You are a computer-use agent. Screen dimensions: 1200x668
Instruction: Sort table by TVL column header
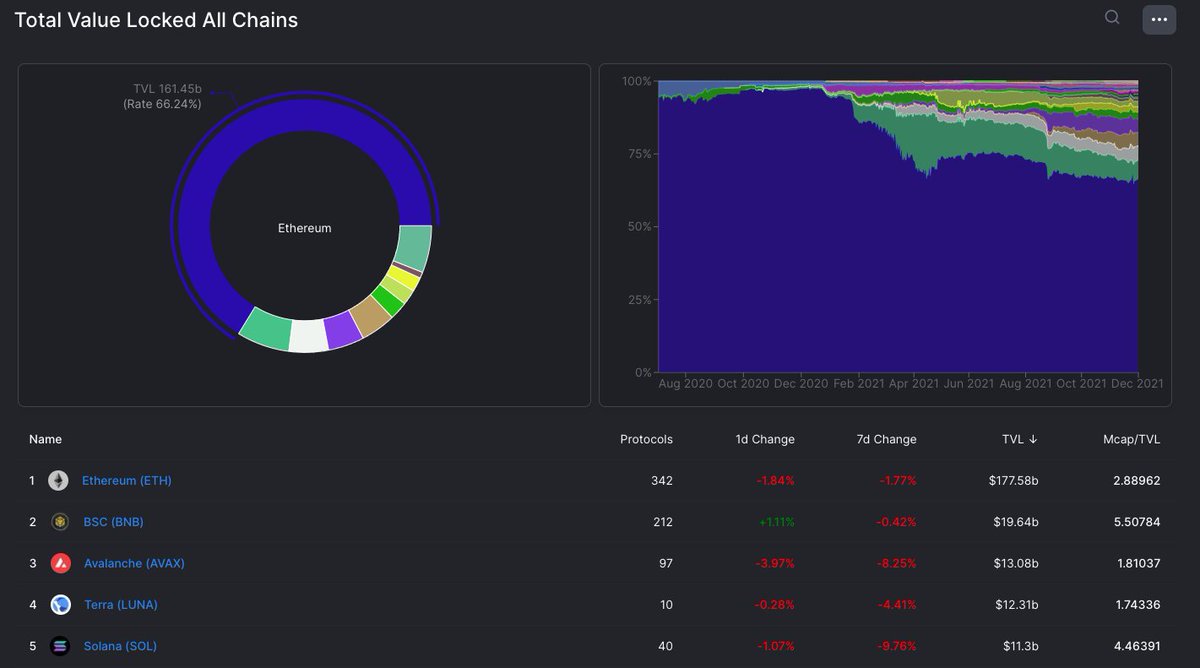click(1020, 439)
